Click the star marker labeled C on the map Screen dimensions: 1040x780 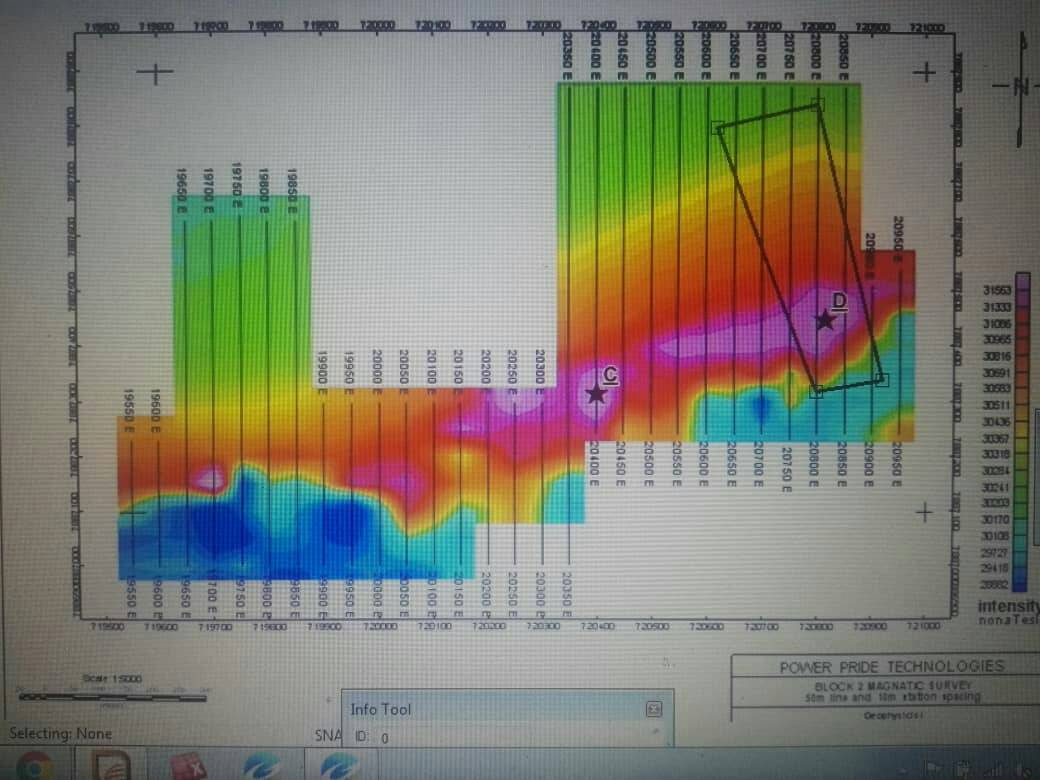coord(596,396)
